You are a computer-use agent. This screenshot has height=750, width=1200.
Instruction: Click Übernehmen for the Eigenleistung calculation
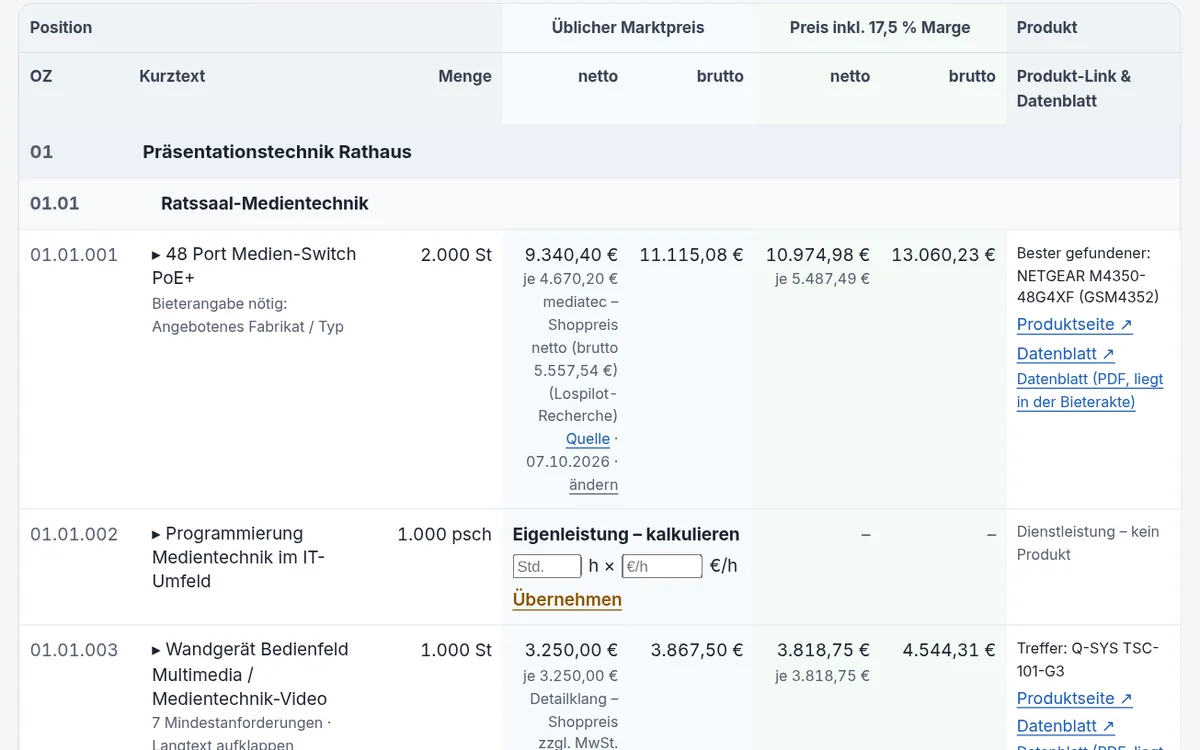coord(567,599)
